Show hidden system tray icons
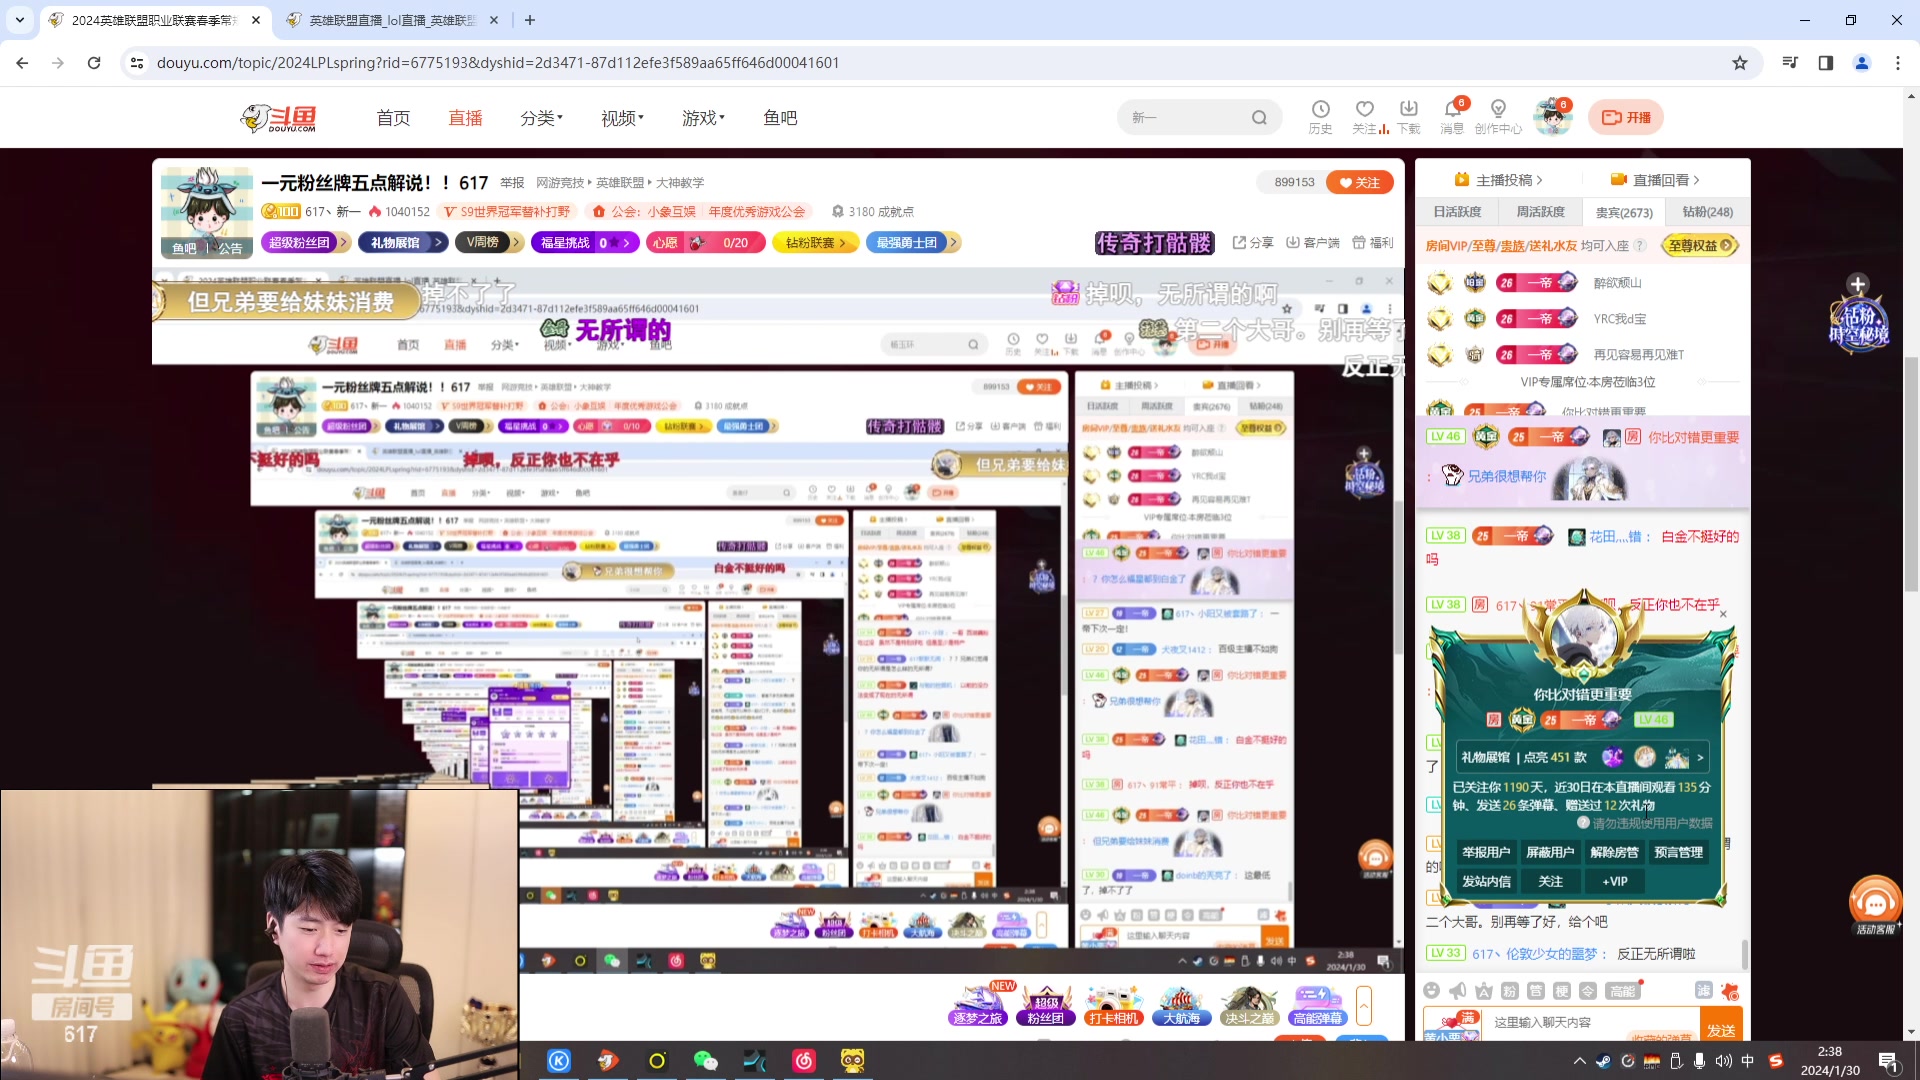Viewport: 1920px width, 1080px height. pyautogui.click(x=1580, y=1061)
